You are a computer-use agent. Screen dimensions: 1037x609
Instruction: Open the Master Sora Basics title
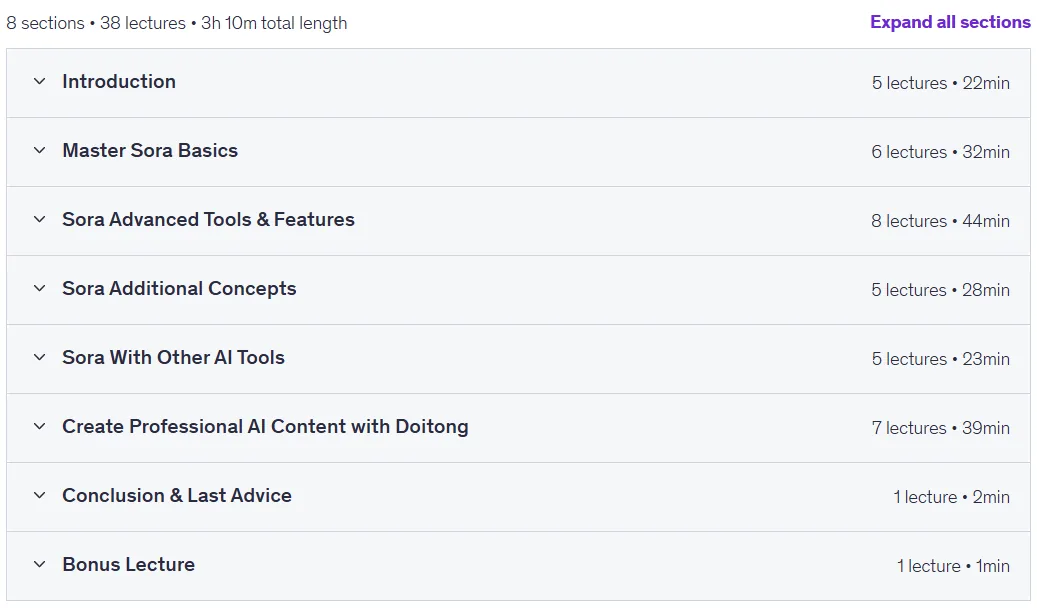pyautogui.click(x=150, y=150)
